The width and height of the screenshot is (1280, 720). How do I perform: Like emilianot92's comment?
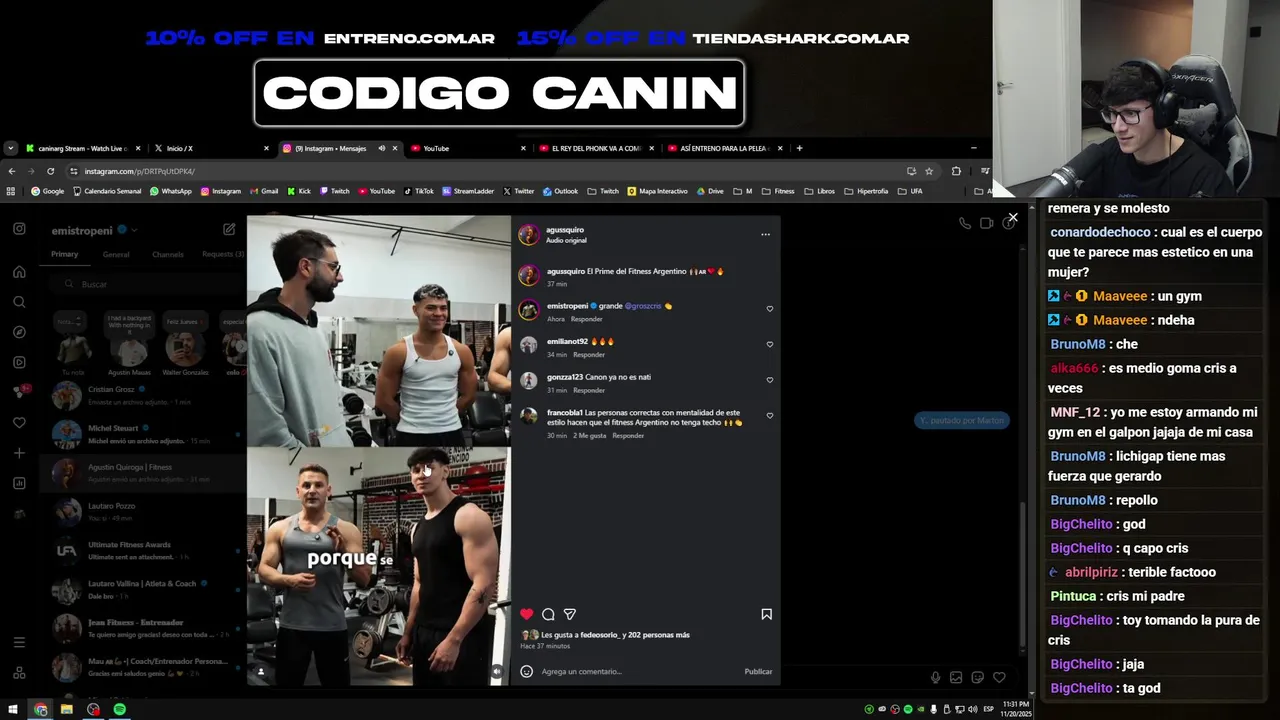tap(769, 344)
